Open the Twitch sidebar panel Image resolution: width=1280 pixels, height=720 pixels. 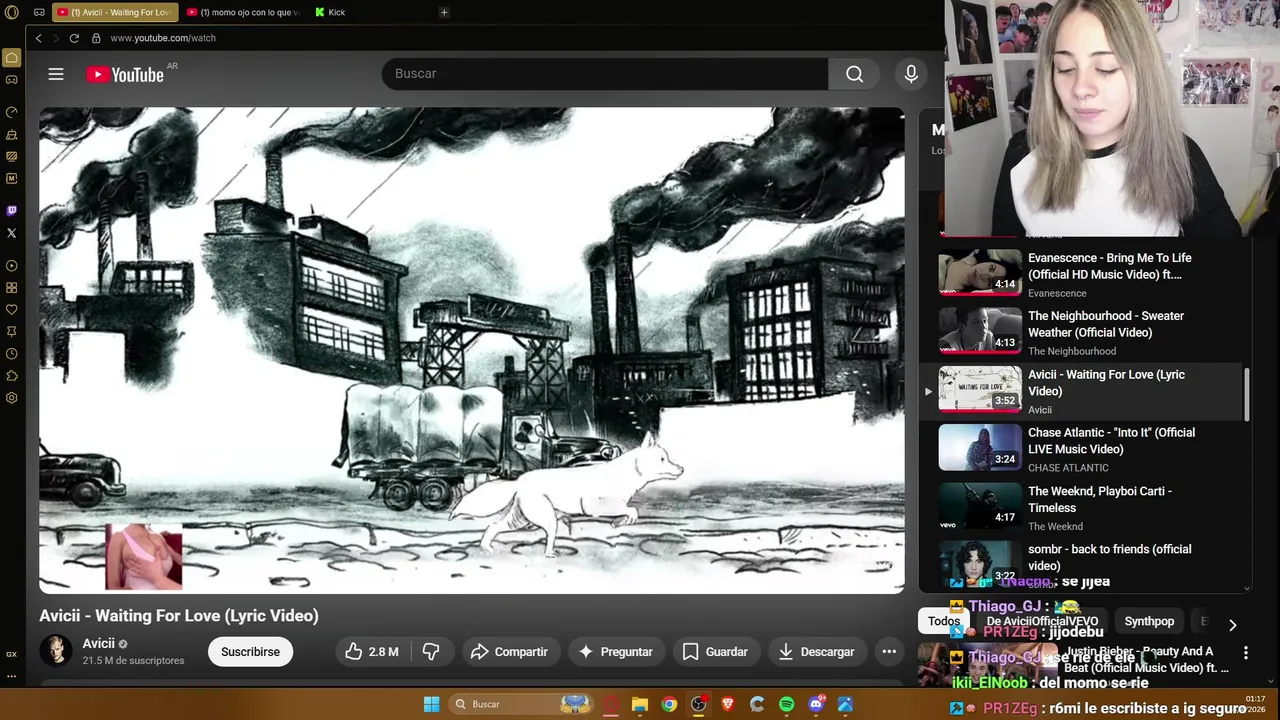coord(12,210)
